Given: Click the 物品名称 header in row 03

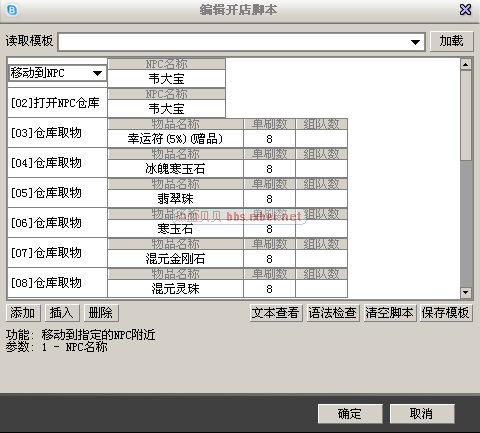Looking at the screenshot, I should (x=175, y=124).
